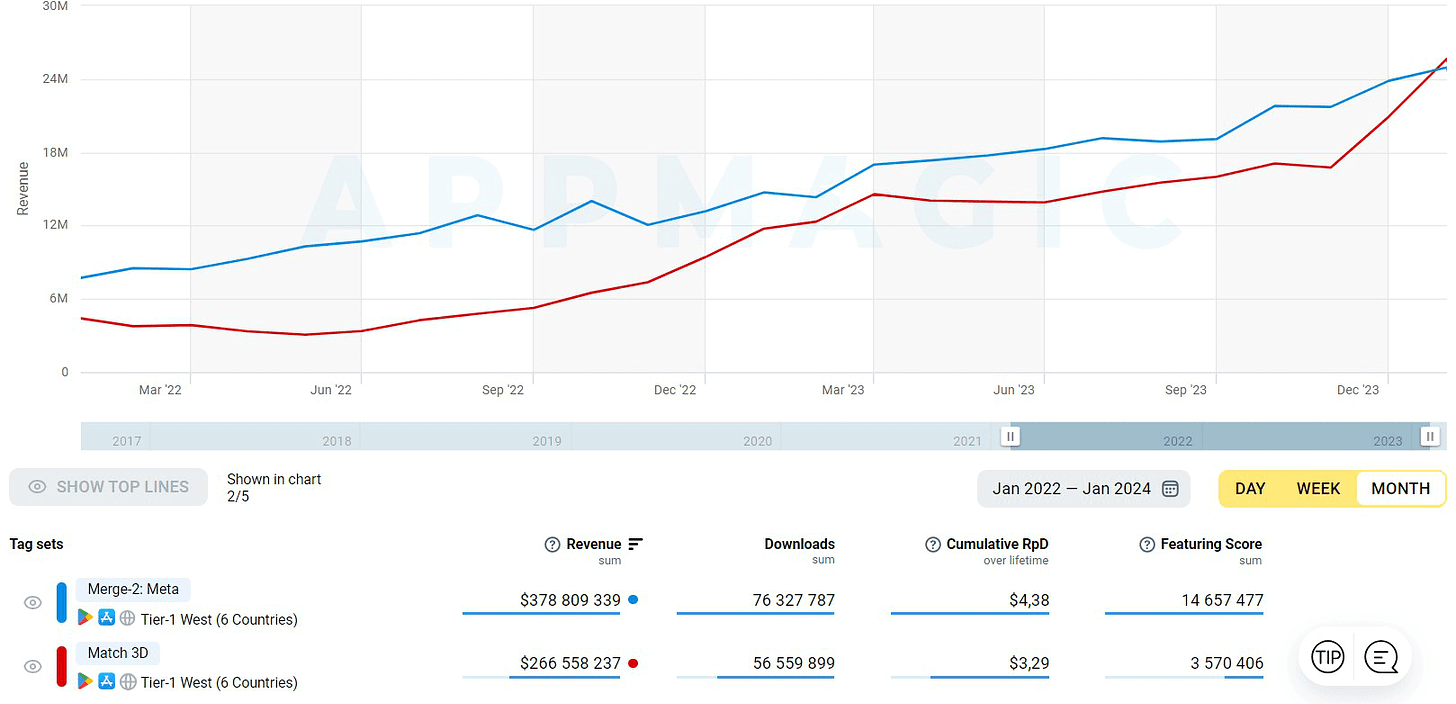
Task: Open the chat feedback bubble icon
Action: 1381,658
